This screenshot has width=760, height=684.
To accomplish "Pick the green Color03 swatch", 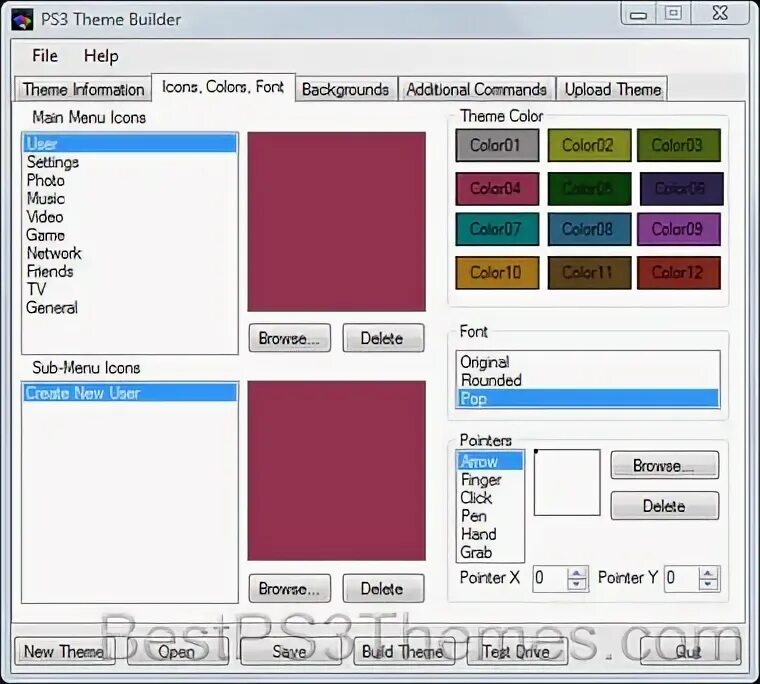I will point(679,145).
